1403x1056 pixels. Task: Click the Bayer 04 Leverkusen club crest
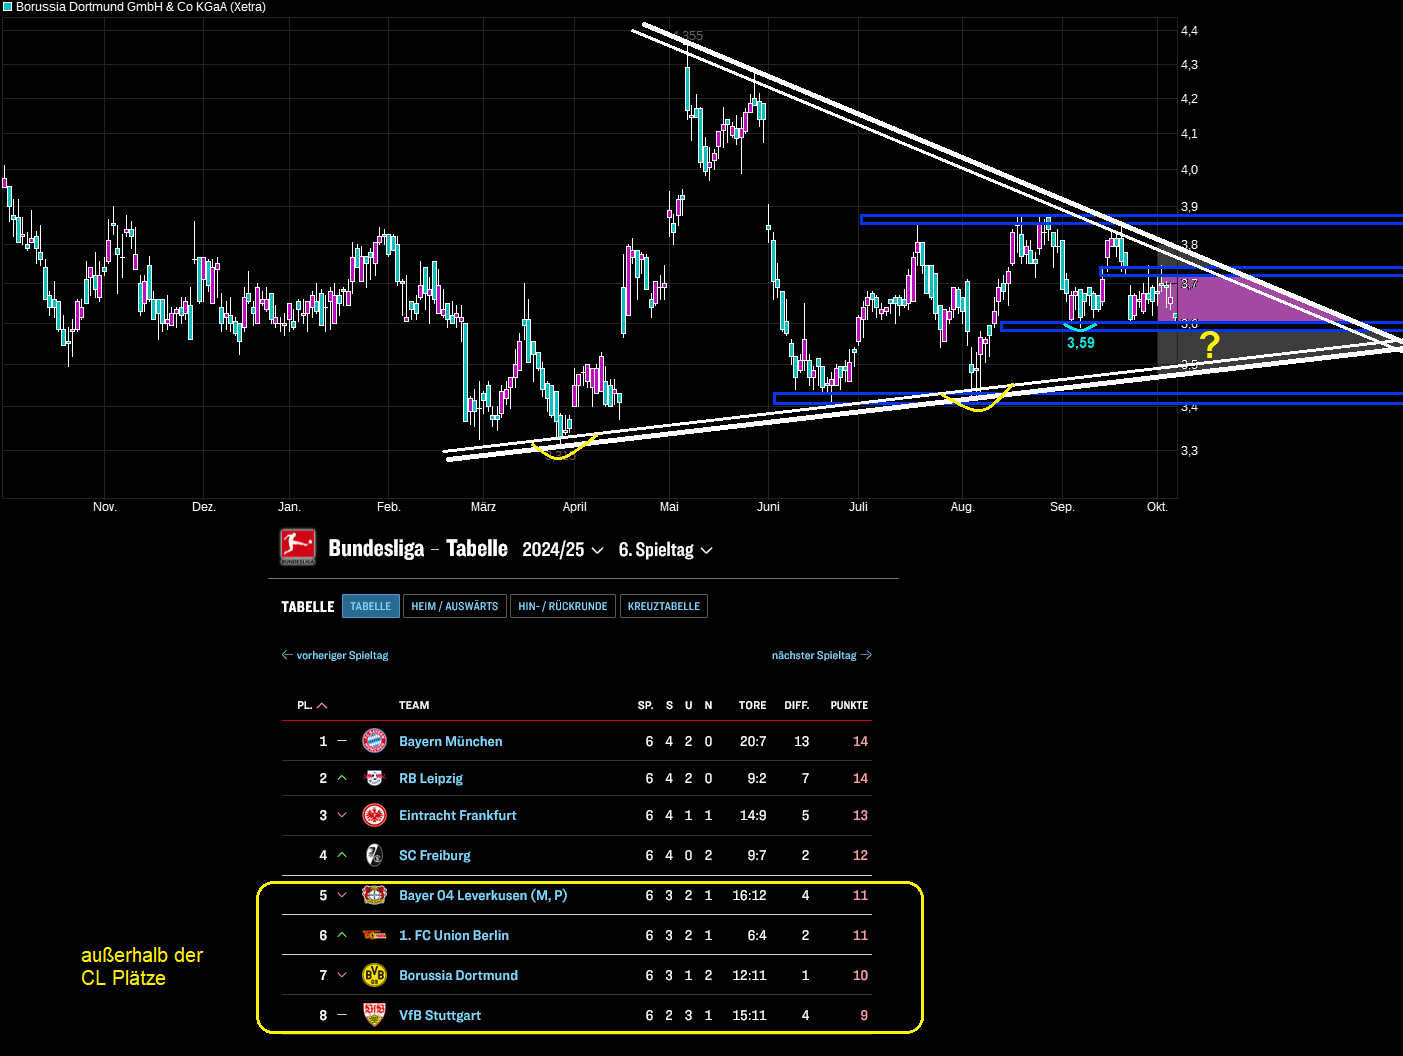(374, 895)
